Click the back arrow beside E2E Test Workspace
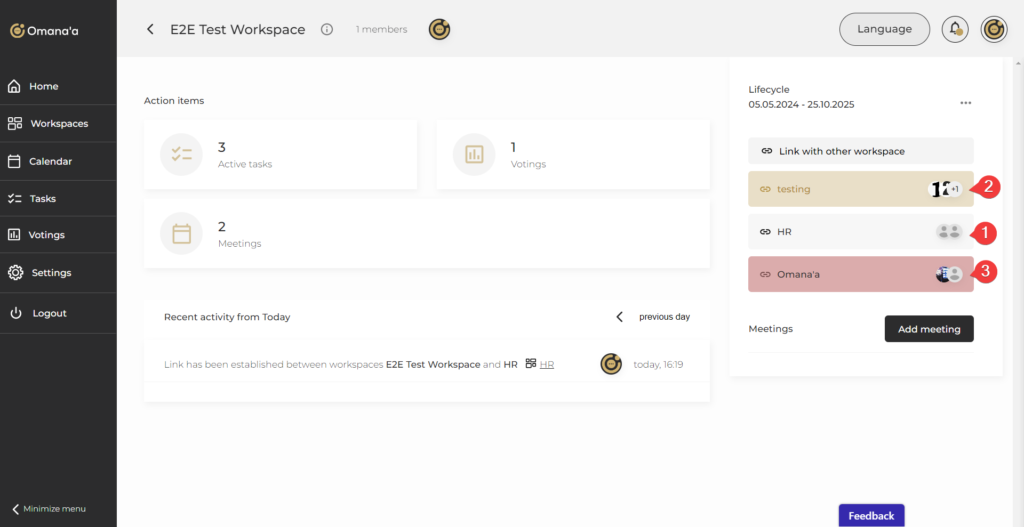This screenshot has width=1024, height=527. 150,30
